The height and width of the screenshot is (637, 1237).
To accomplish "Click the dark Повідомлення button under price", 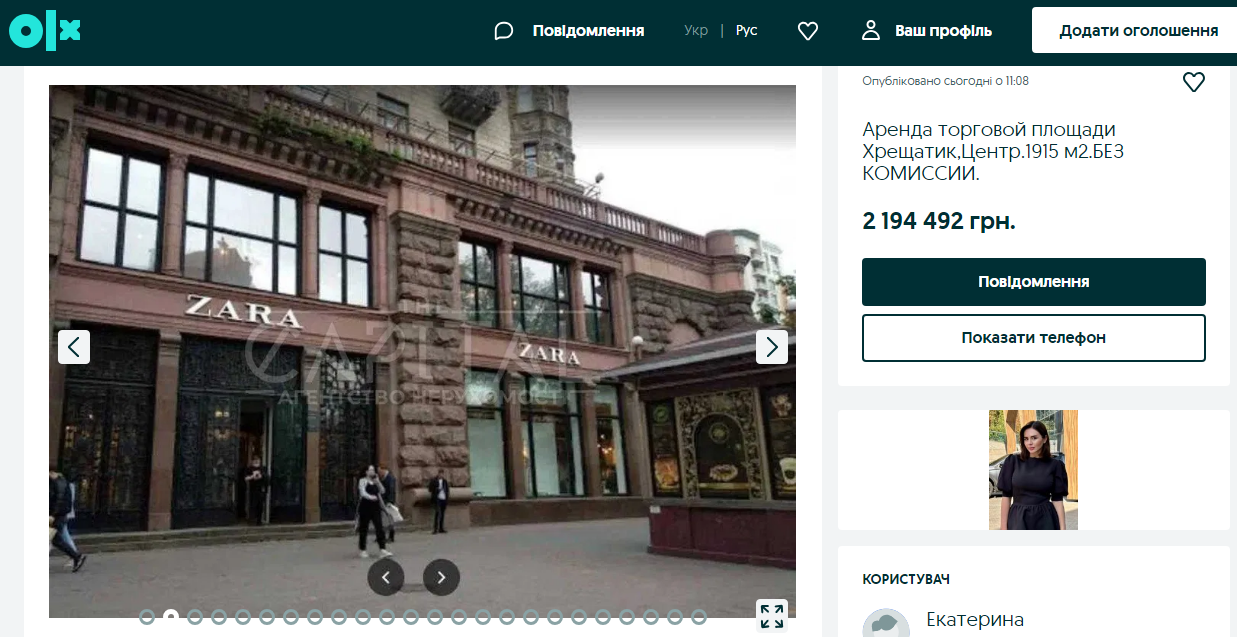I will 1033,282.
